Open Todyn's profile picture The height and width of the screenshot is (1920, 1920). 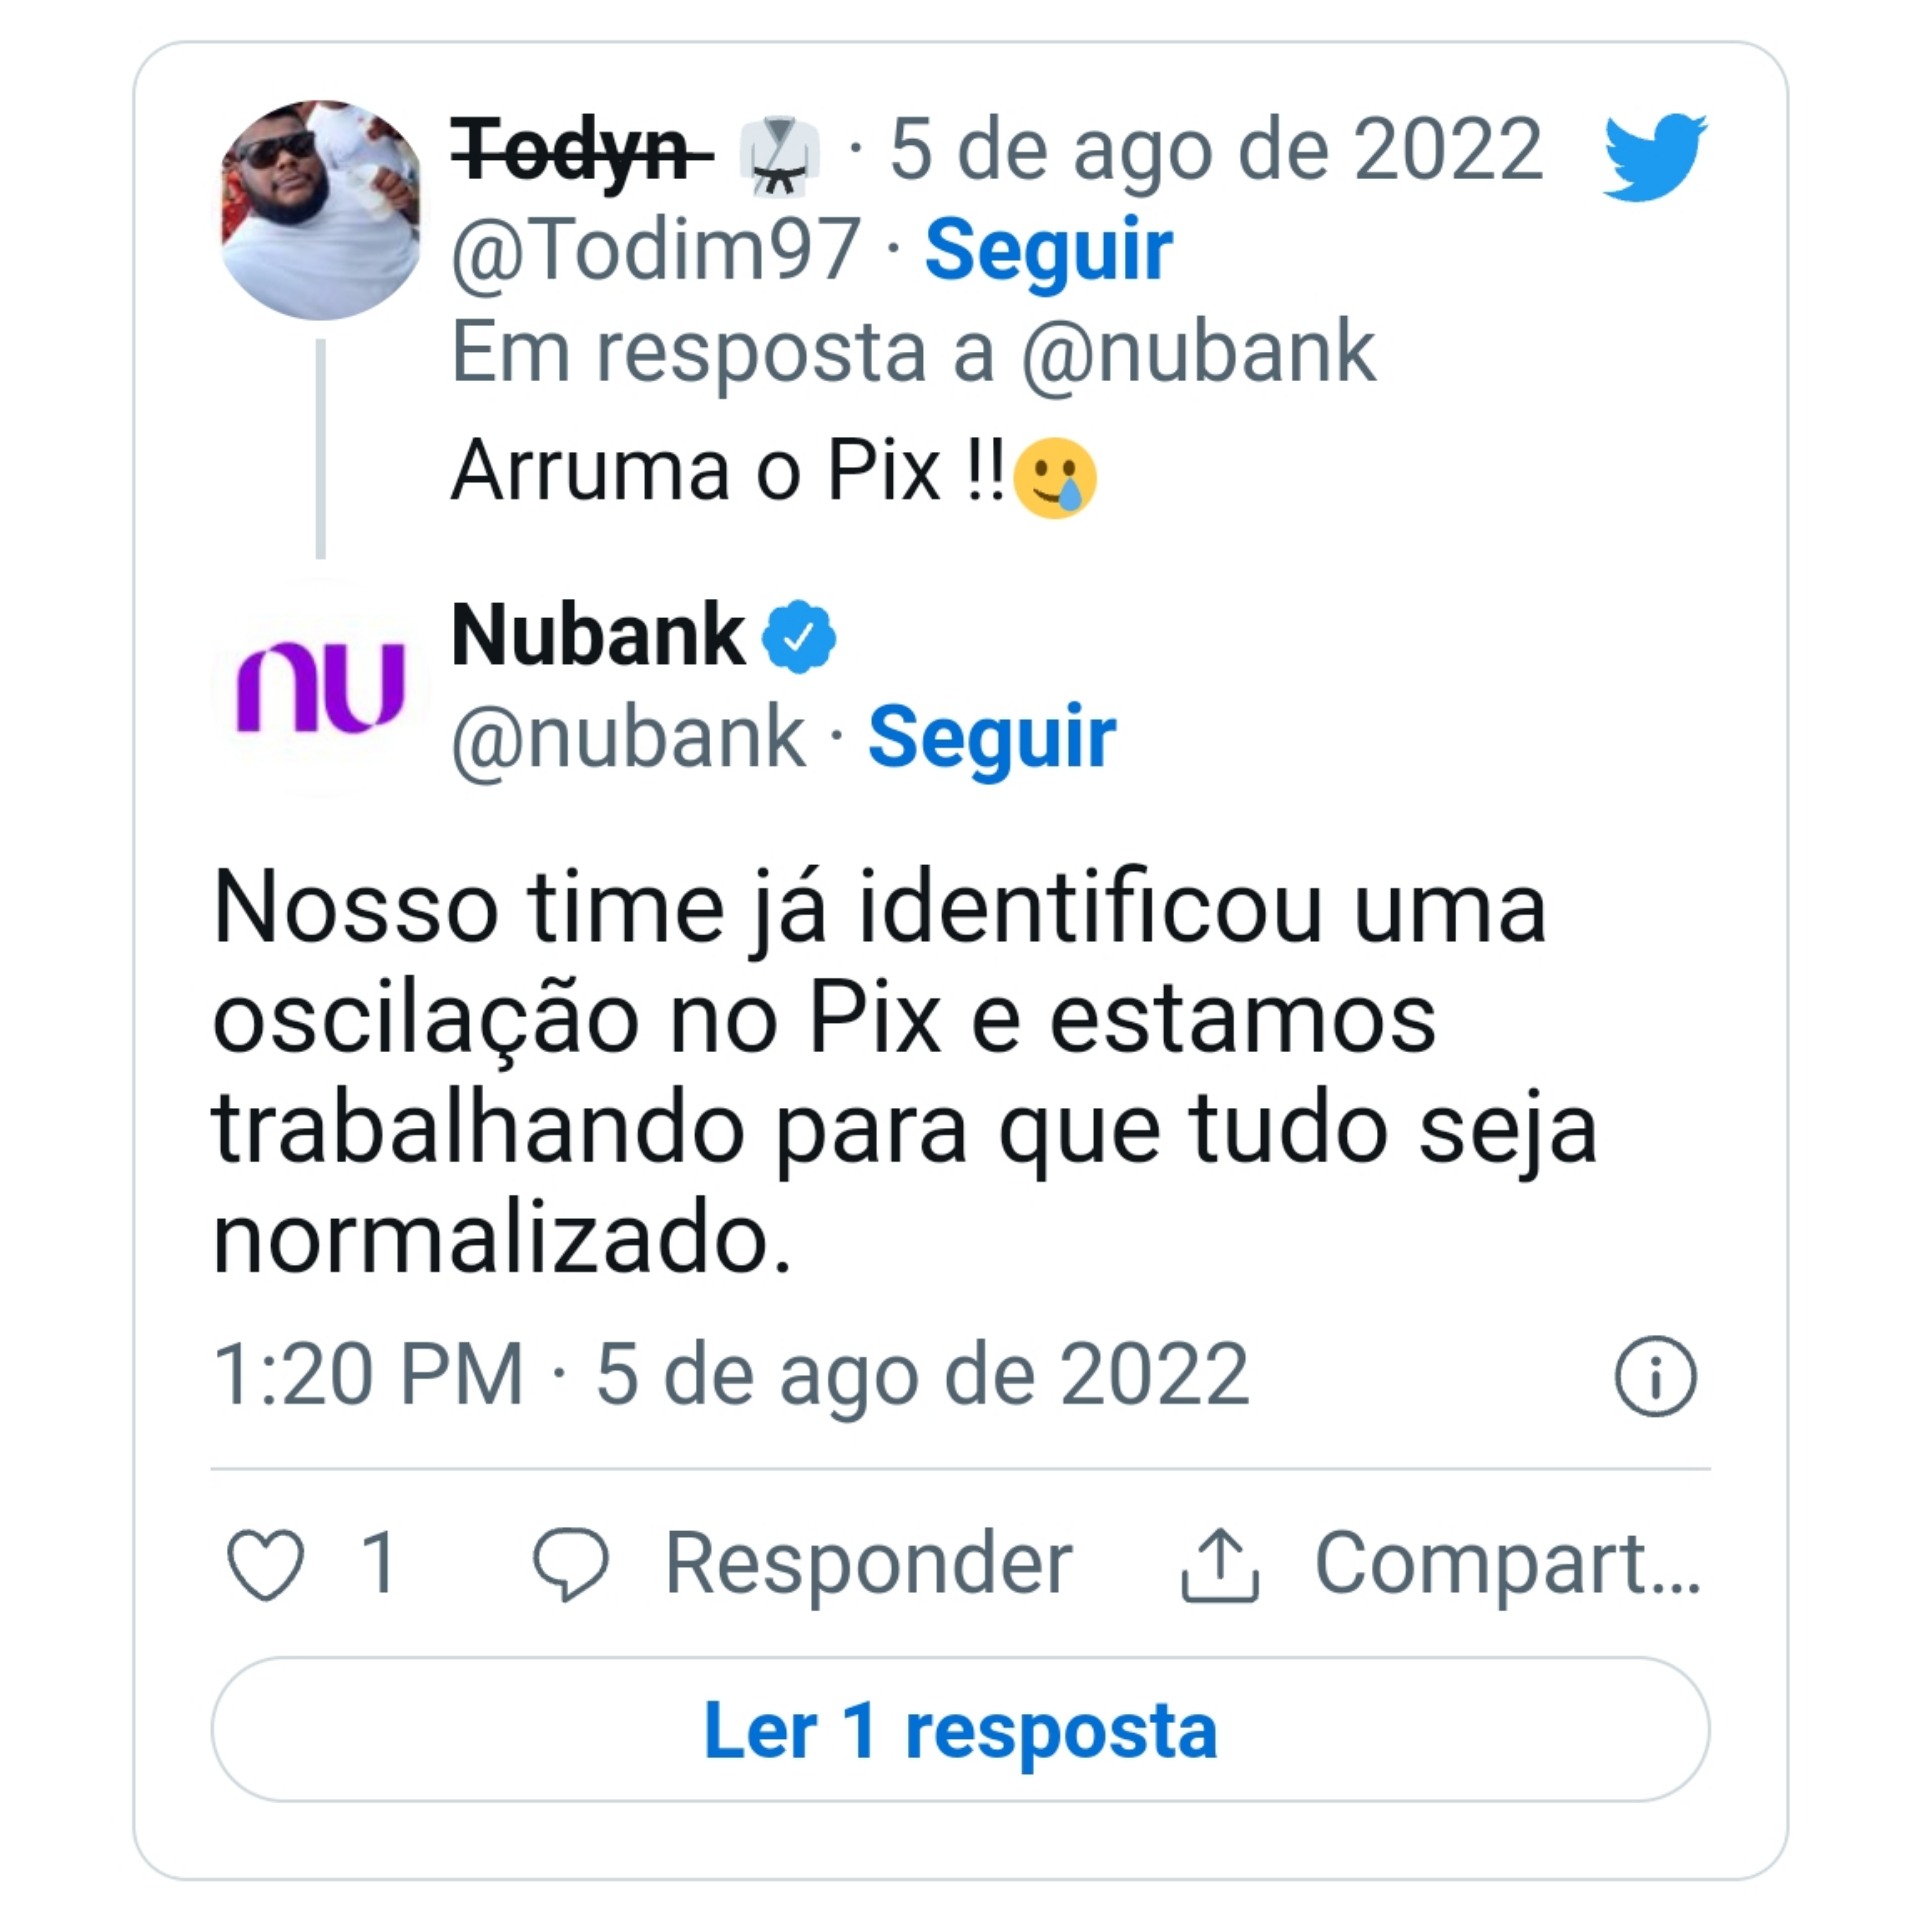320,210
